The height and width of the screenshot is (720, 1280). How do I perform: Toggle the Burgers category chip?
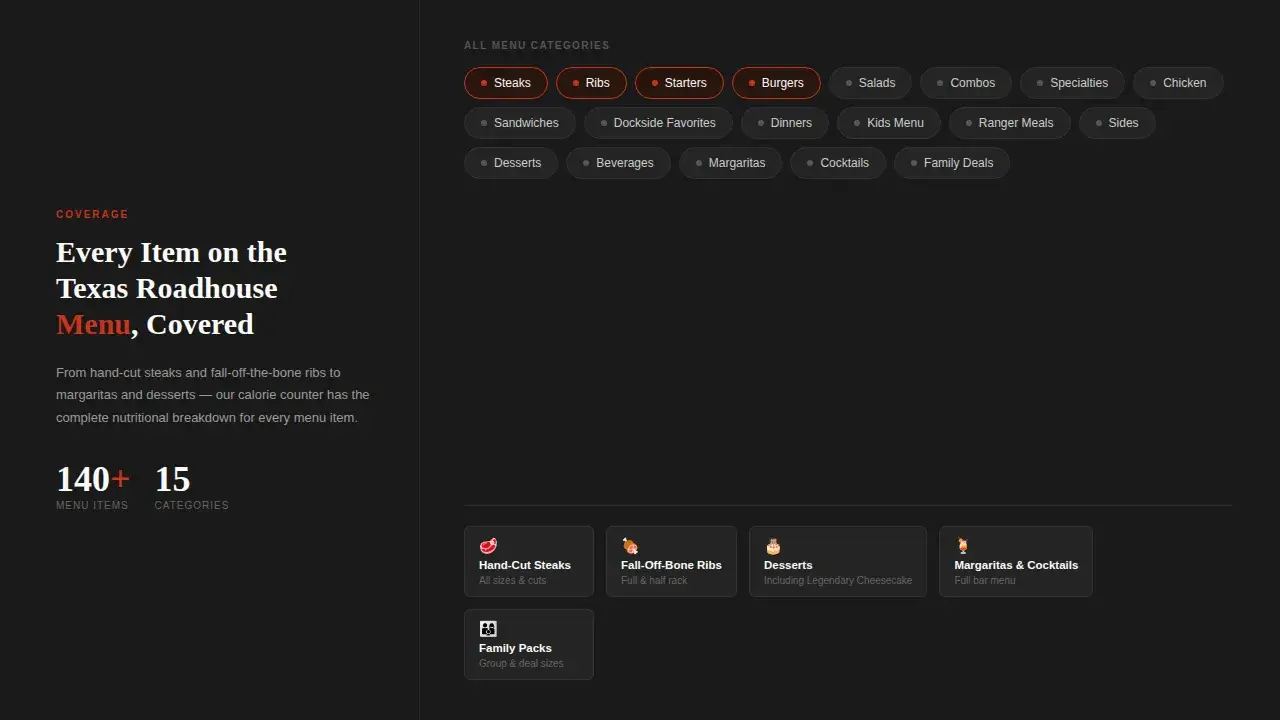click(776, 83)
